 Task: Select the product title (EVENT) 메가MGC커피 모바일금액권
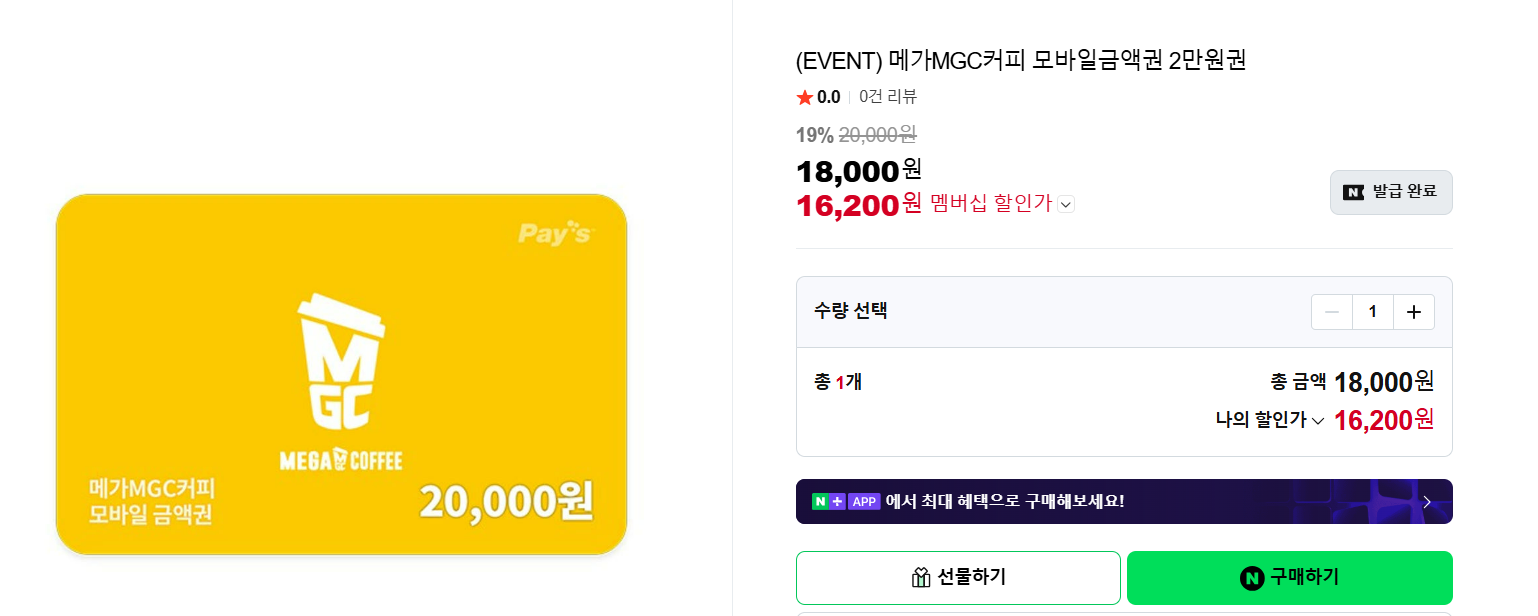(1018, 62)
